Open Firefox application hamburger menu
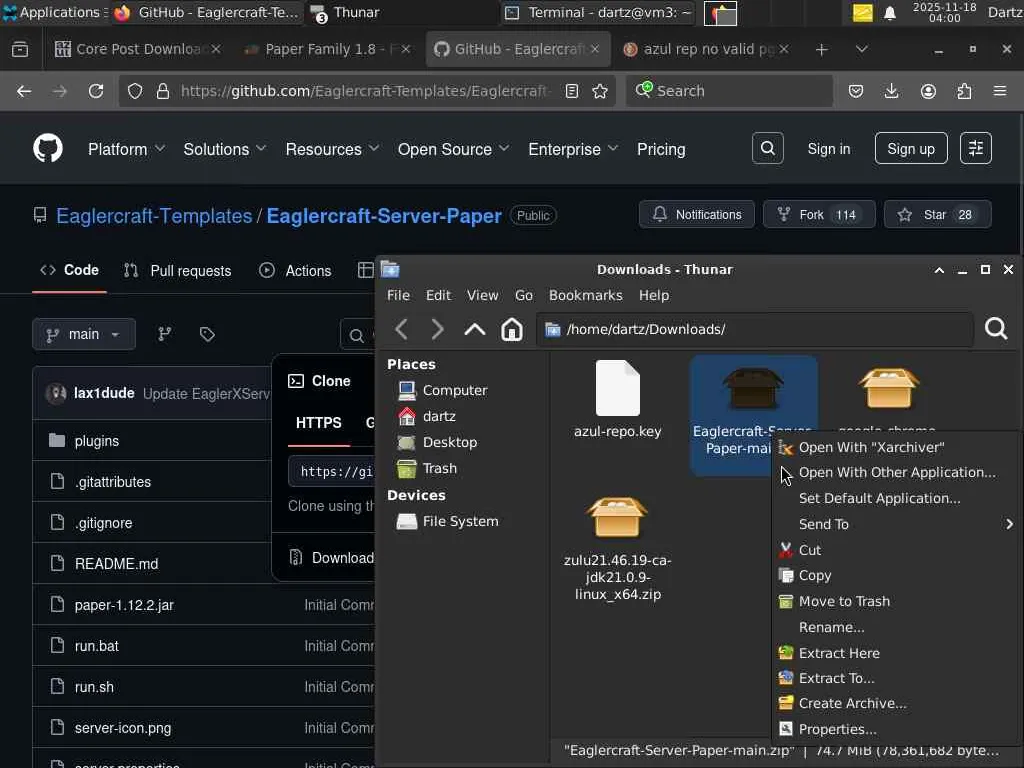1024x768 pixels. click(x=1000, y=91)
